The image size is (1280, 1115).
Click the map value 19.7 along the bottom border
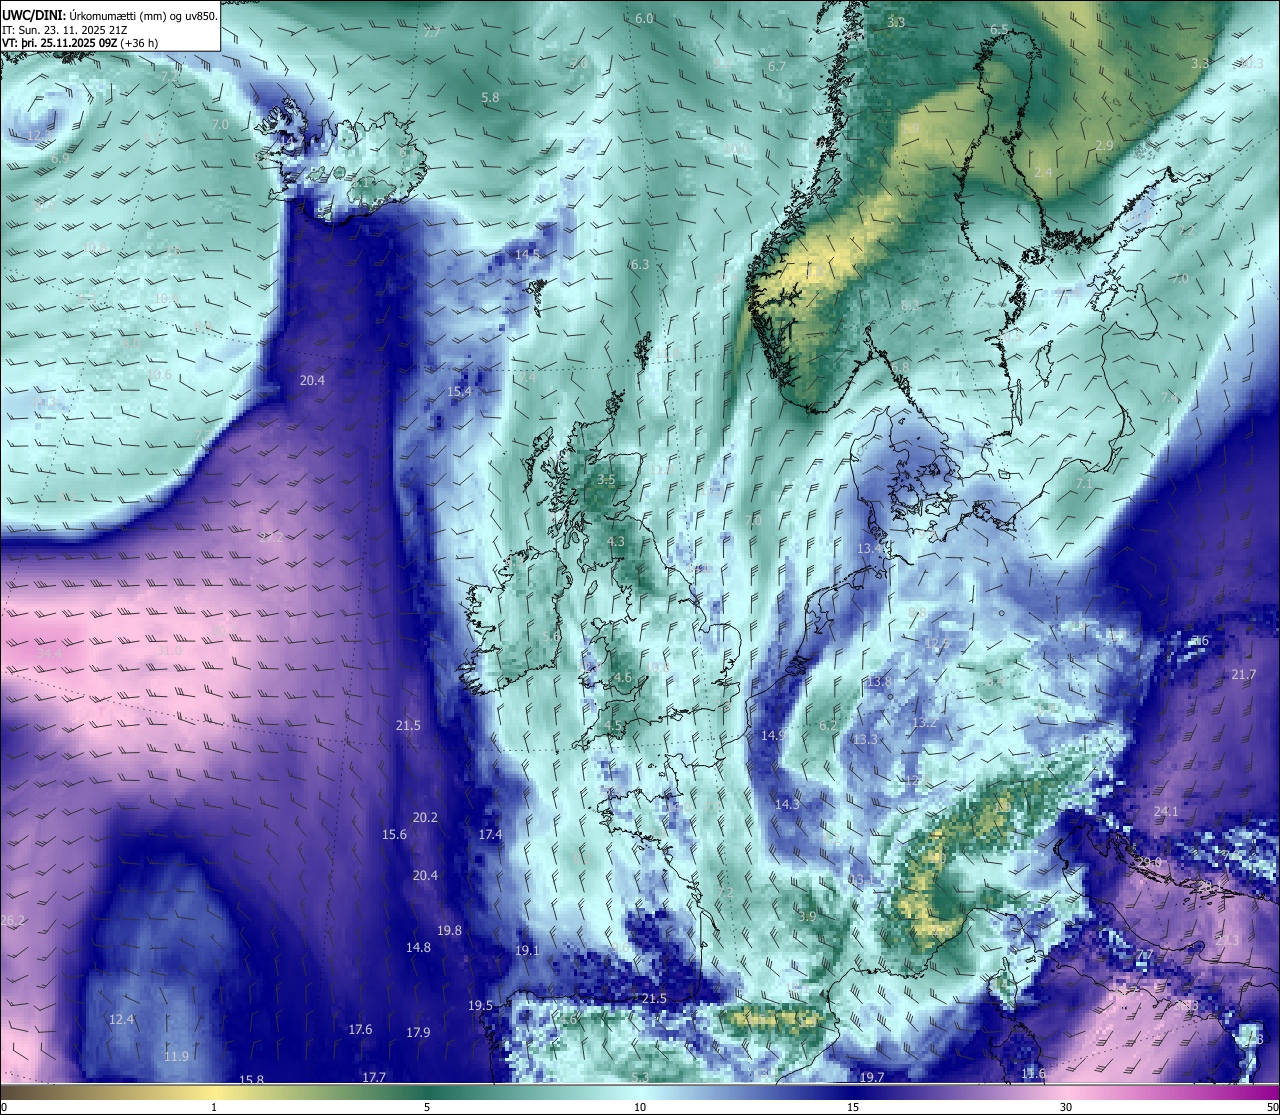point(872,1077)
